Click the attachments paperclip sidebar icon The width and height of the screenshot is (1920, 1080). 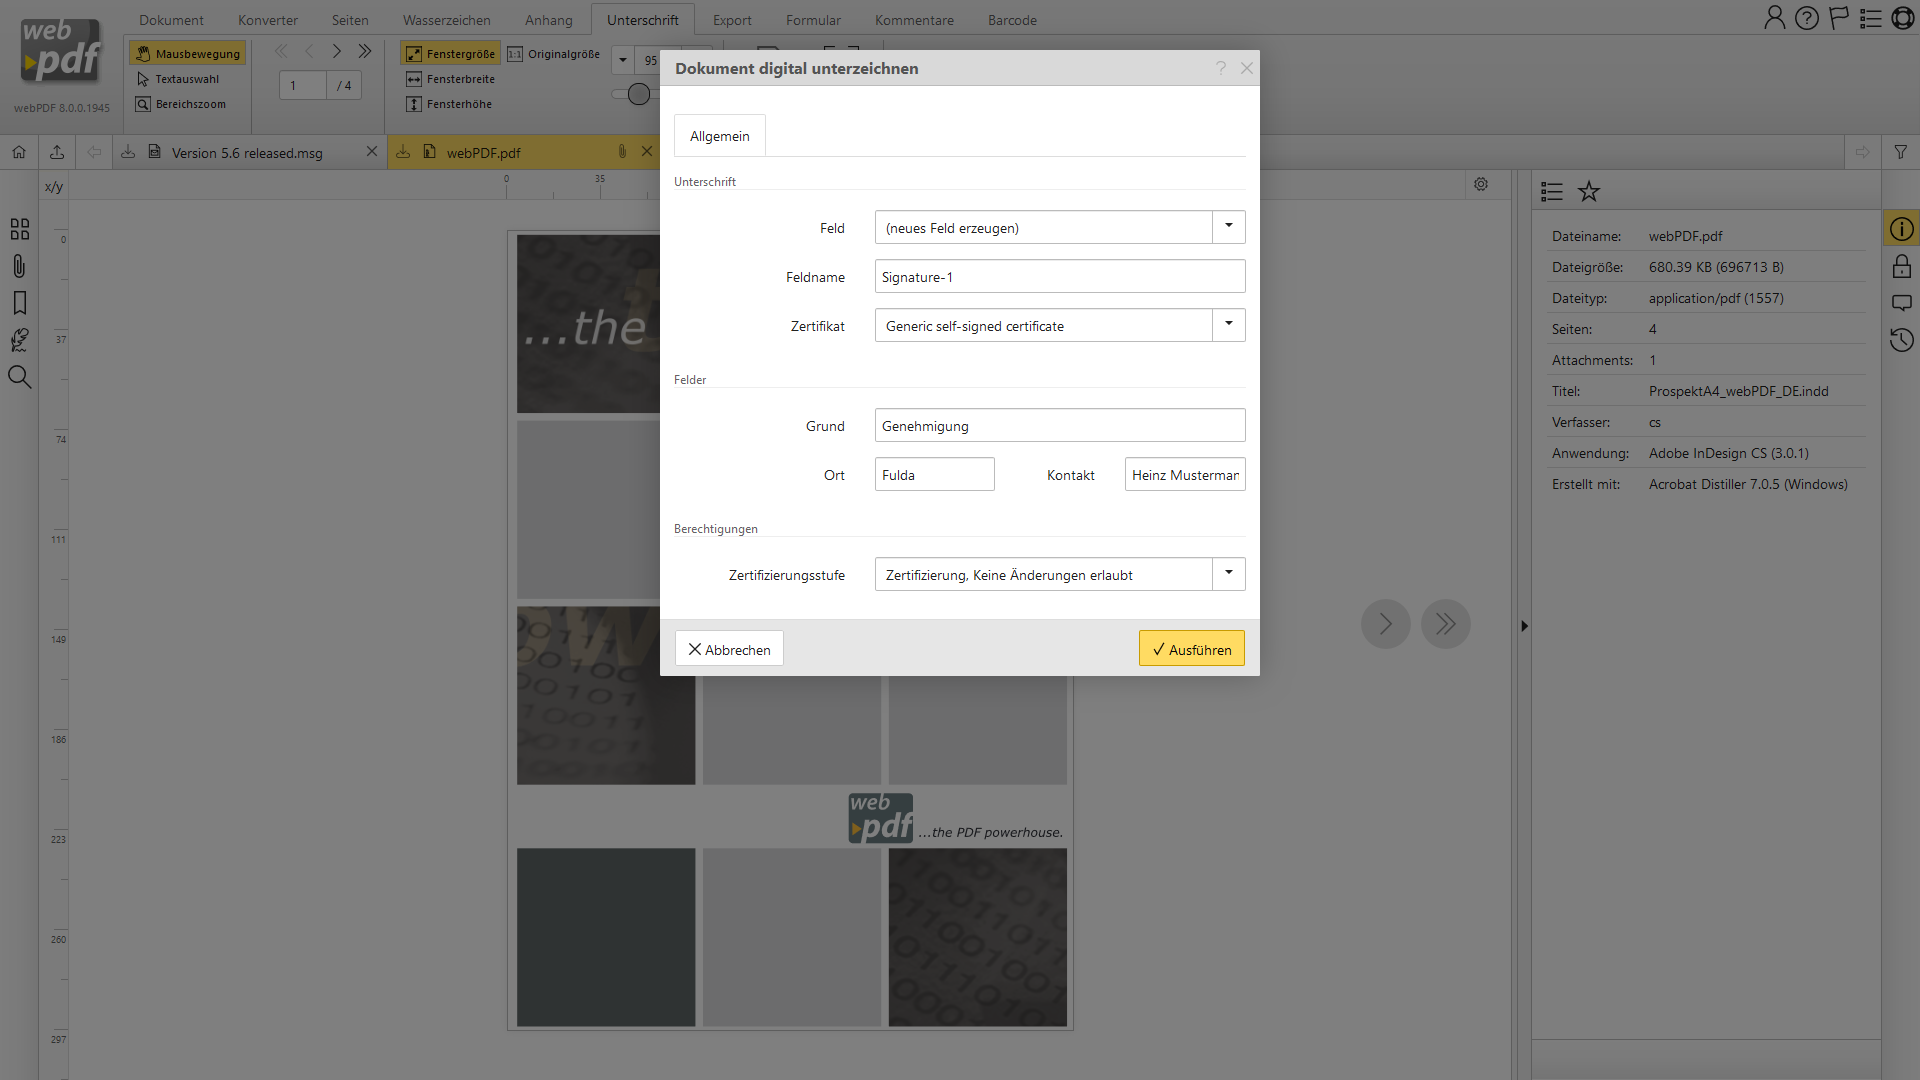19,266
